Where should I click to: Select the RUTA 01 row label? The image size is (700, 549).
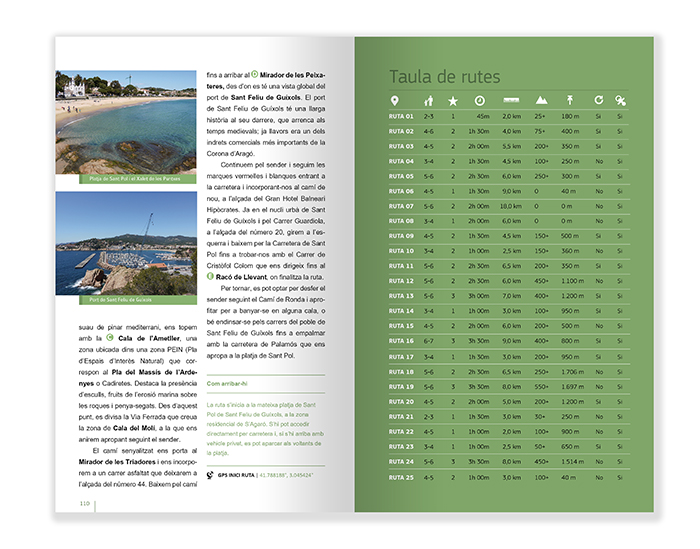point(401,116)
